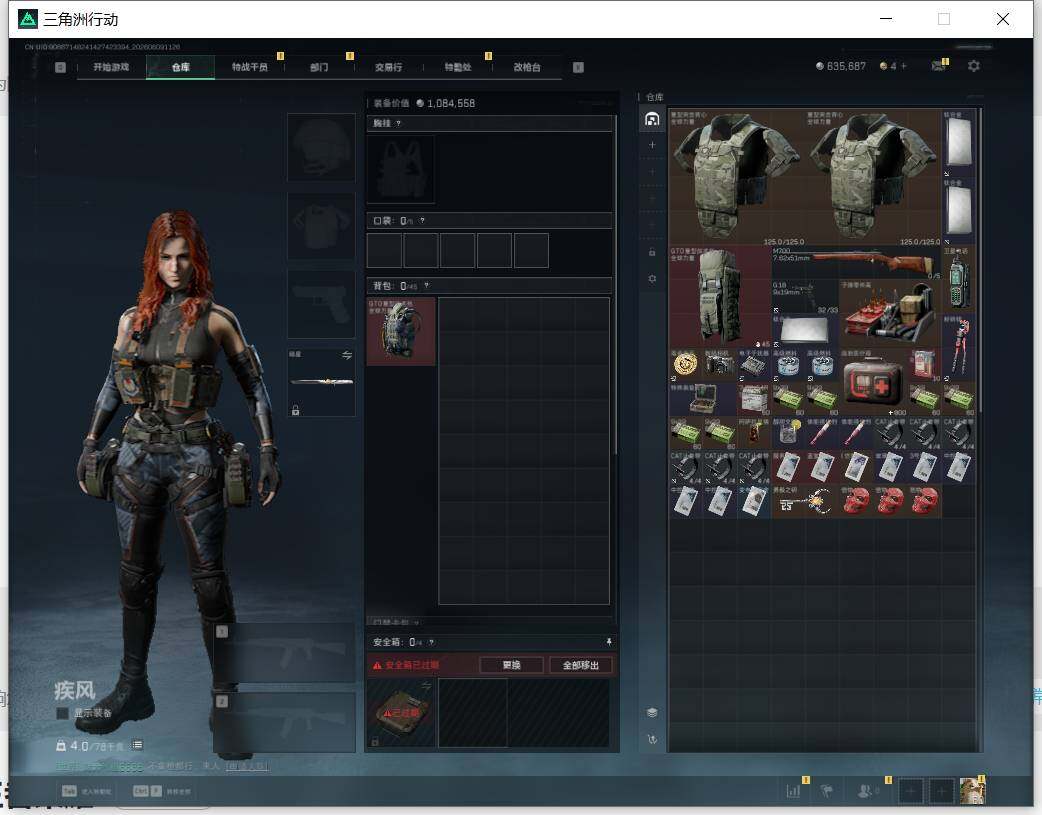Select the military case (特殊) item
1042x815 pixels.
pos(703,400)
